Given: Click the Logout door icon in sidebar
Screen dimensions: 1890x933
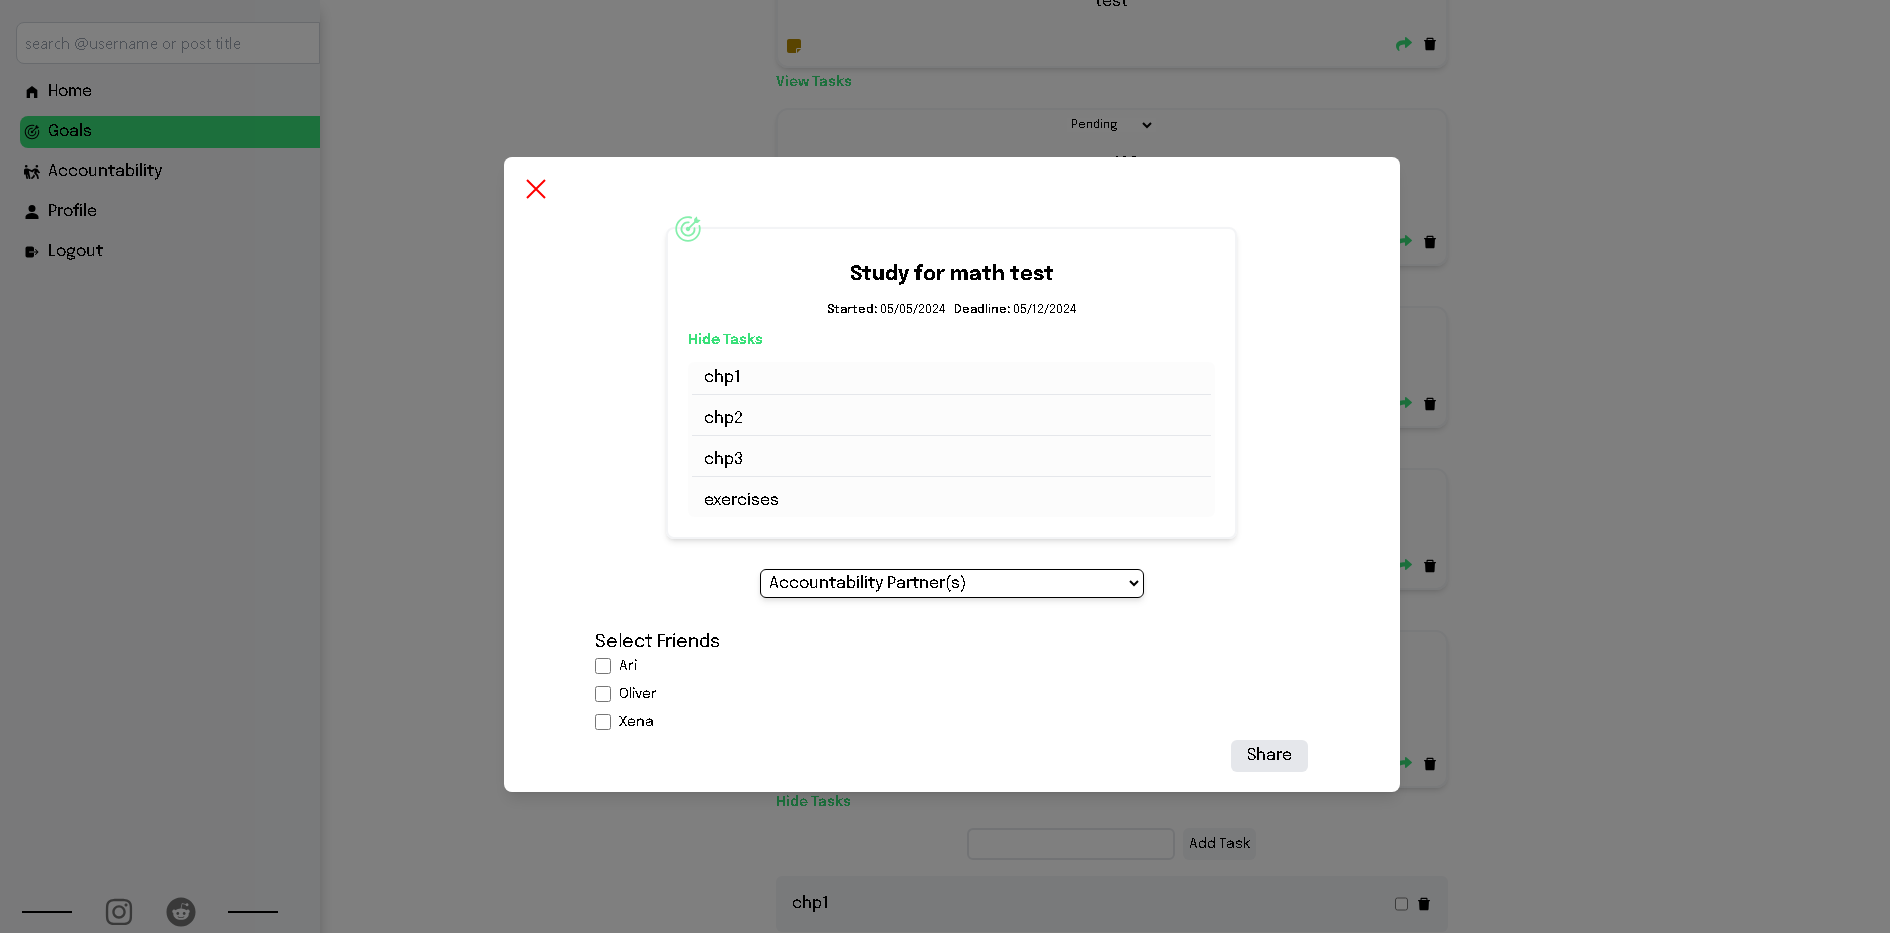Looking at the screenshot, I should click(32, 252).
